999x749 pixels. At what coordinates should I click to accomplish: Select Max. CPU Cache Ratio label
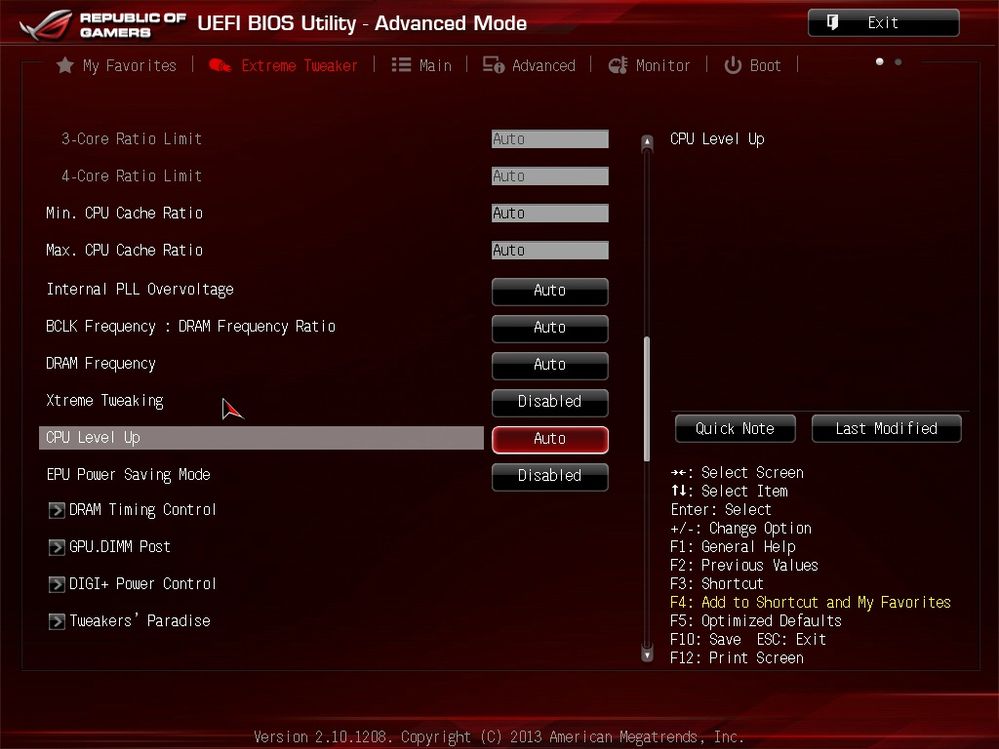coord(124,250)
